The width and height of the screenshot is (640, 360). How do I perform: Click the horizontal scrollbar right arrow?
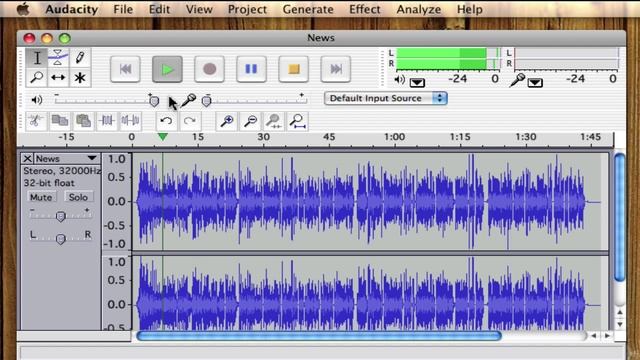coord(607,336)
